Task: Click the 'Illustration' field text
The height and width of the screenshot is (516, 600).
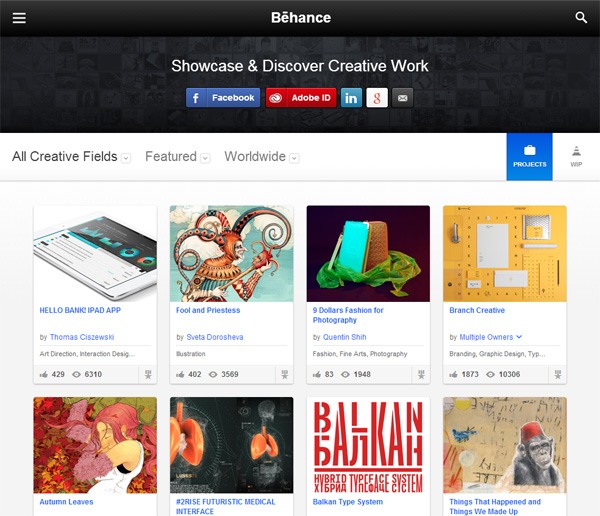Action: [x=191, y=354]
